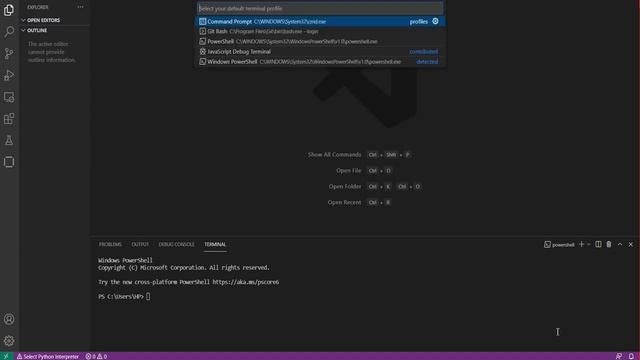The image size is (640, 360).
Task: Click the Open File hint text
Action: point(349,171)
